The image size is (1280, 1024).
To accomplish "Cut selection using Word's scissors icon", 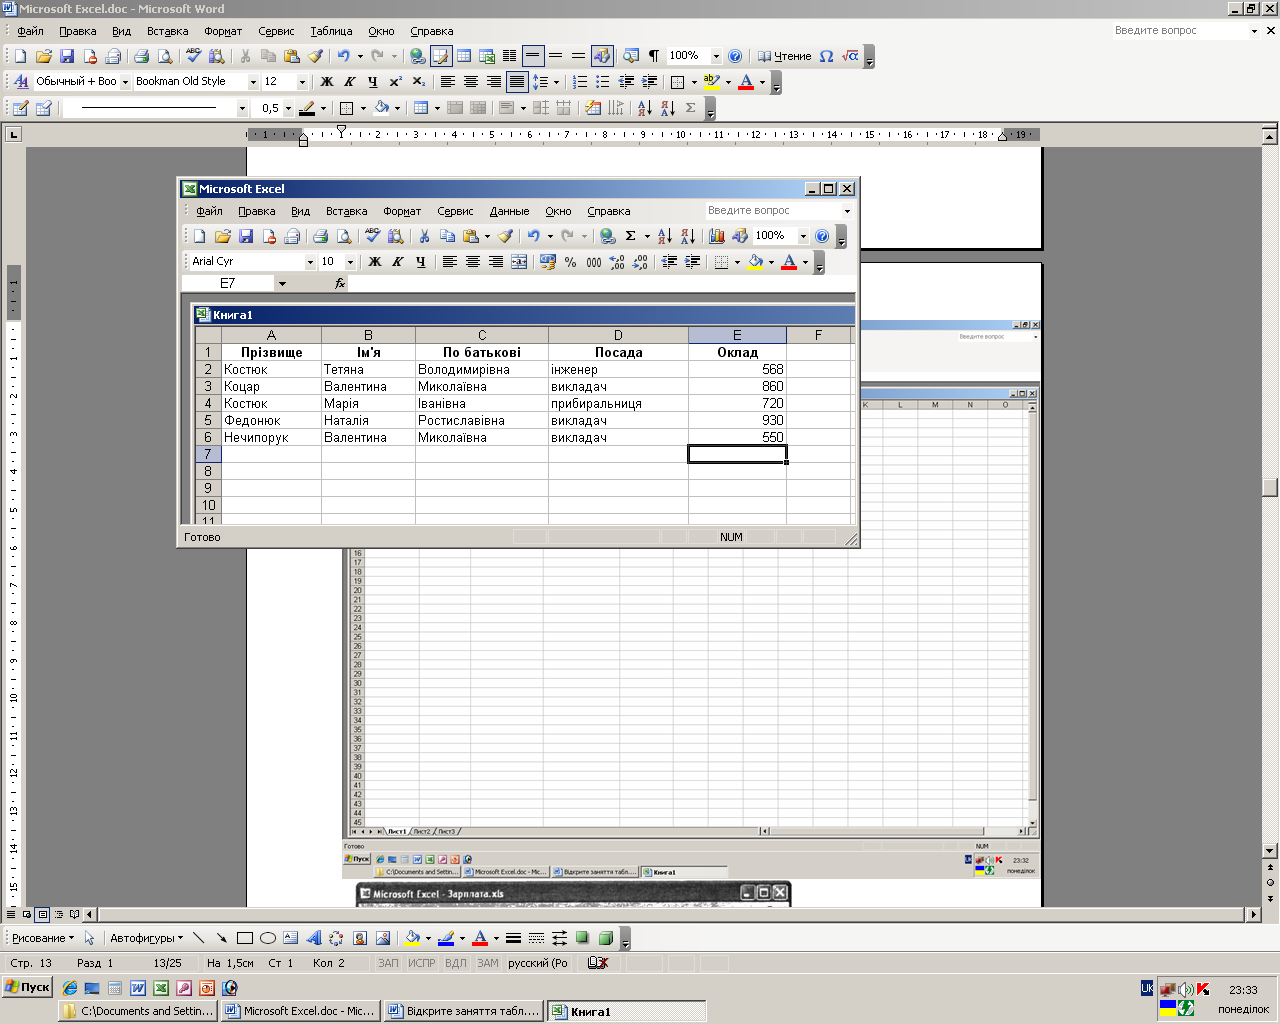I will point(244,56).
